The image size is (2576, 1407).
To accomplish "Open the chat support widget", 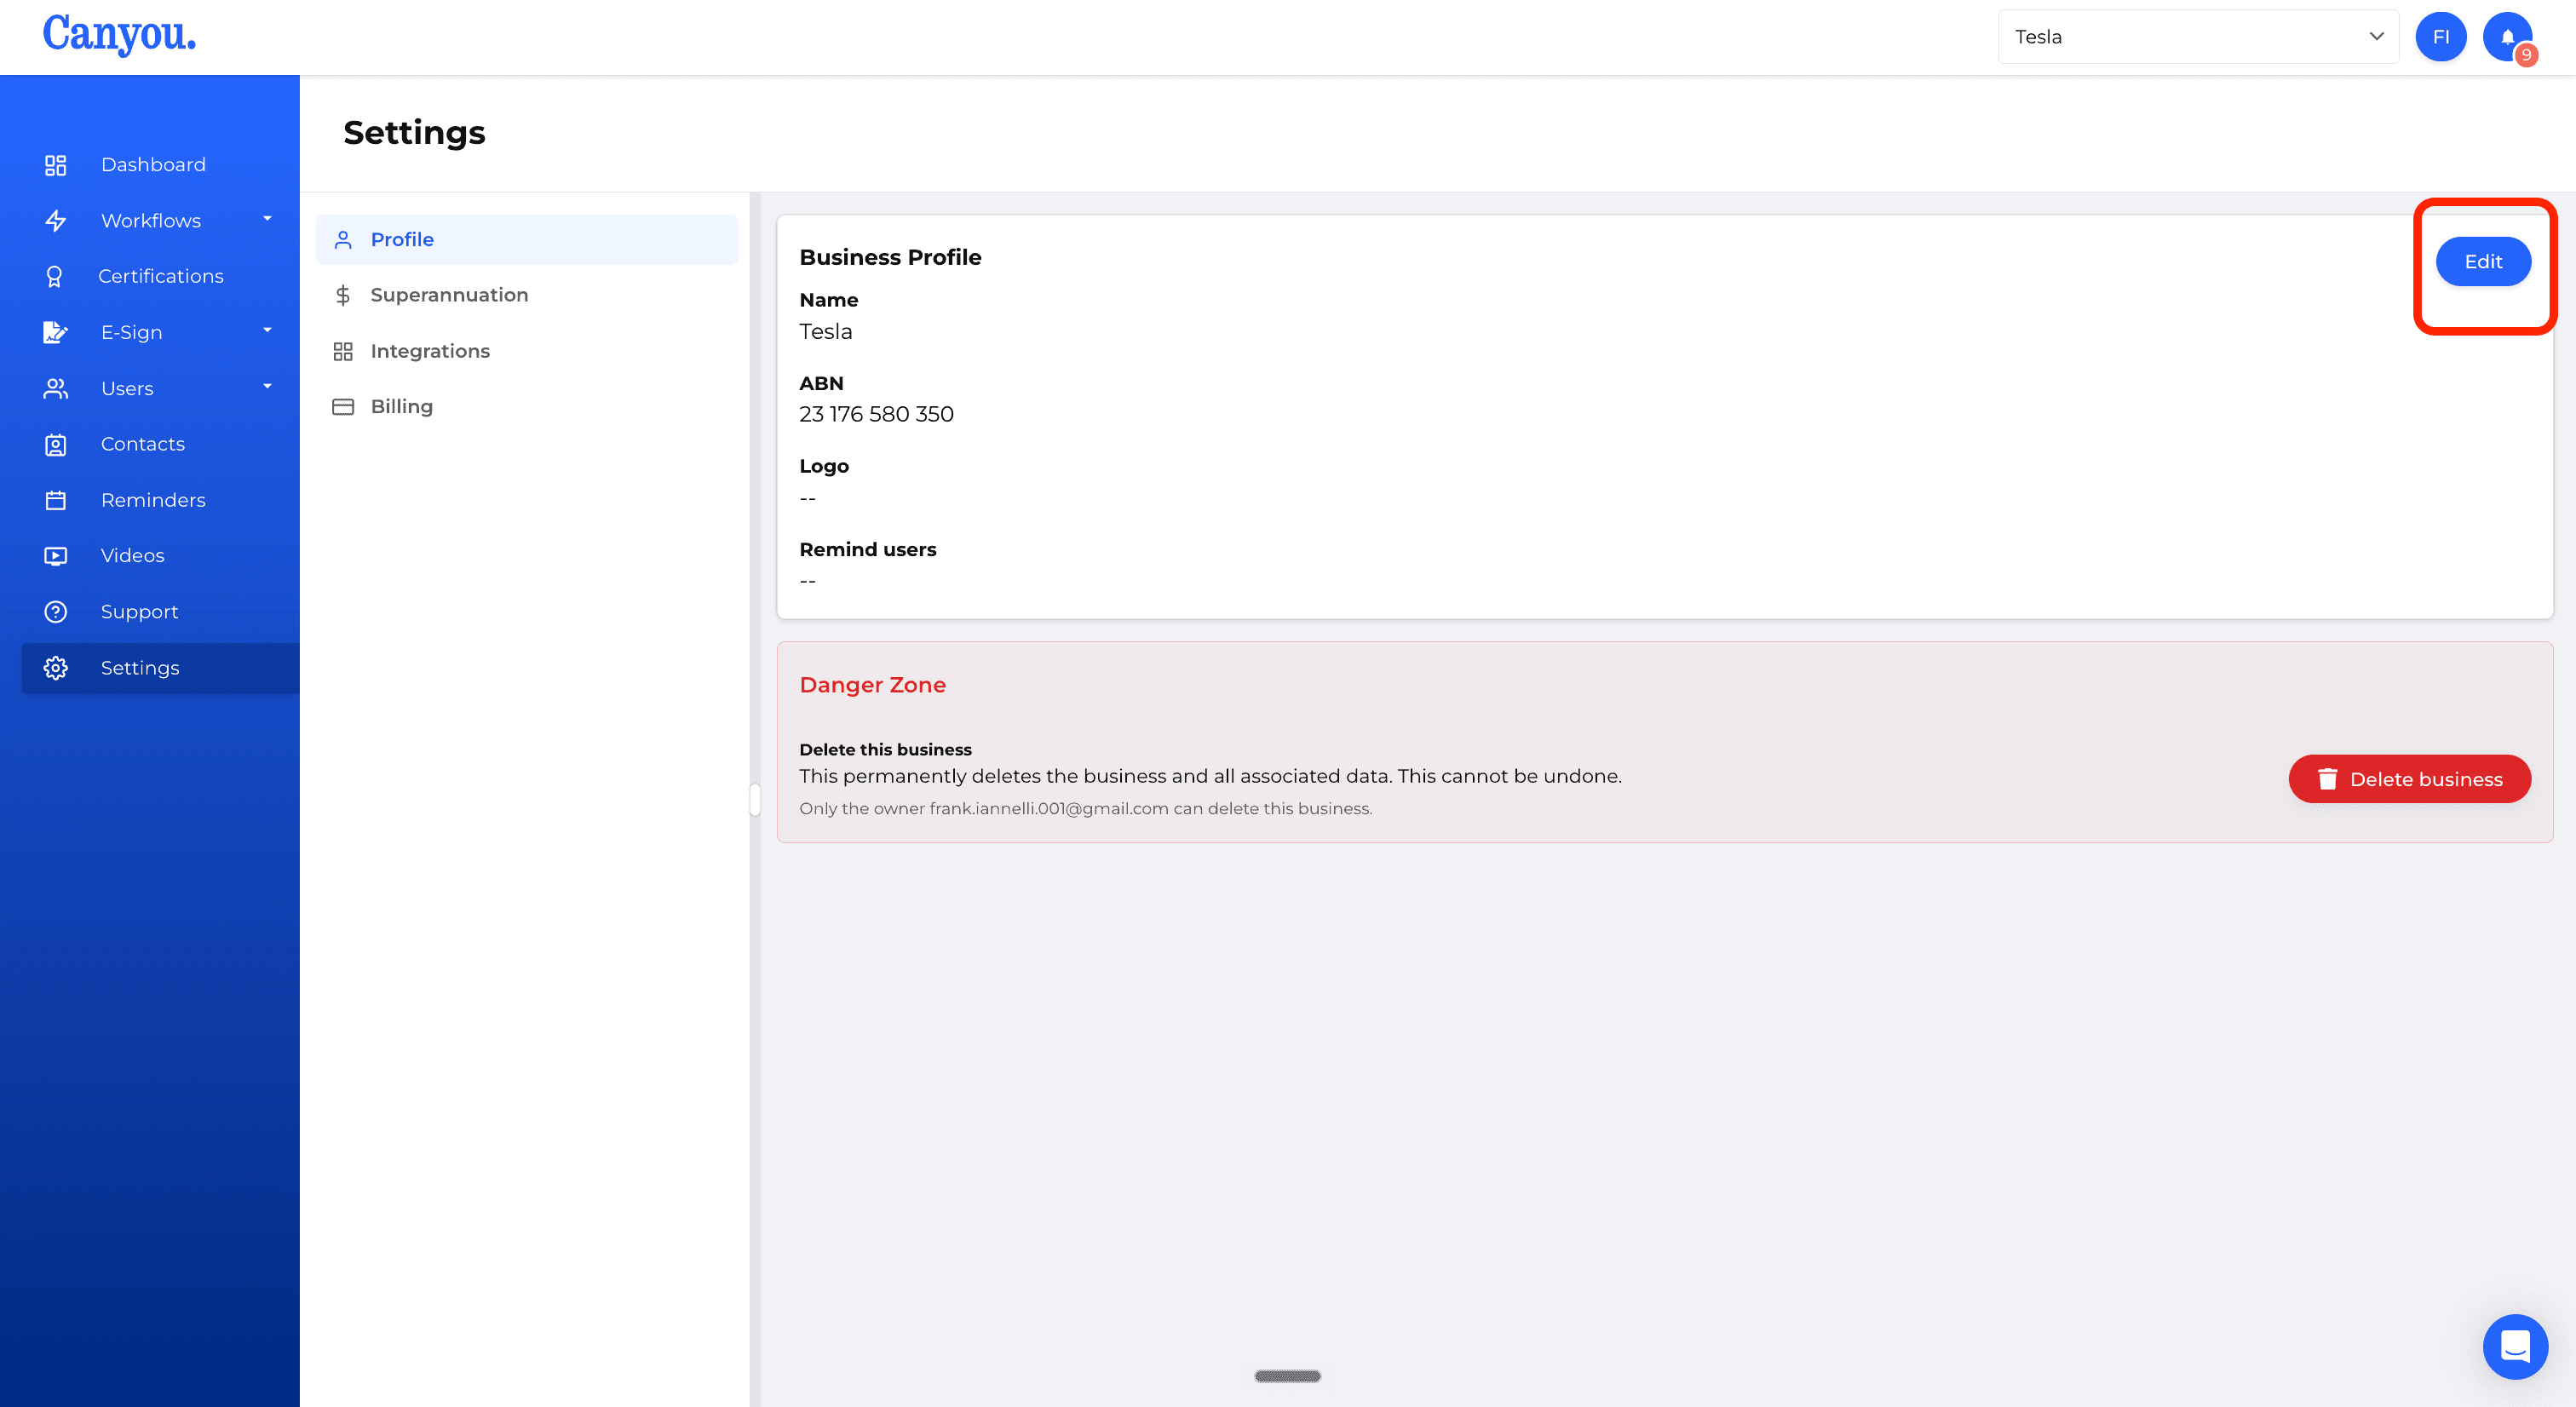I will (2515, 1346).
